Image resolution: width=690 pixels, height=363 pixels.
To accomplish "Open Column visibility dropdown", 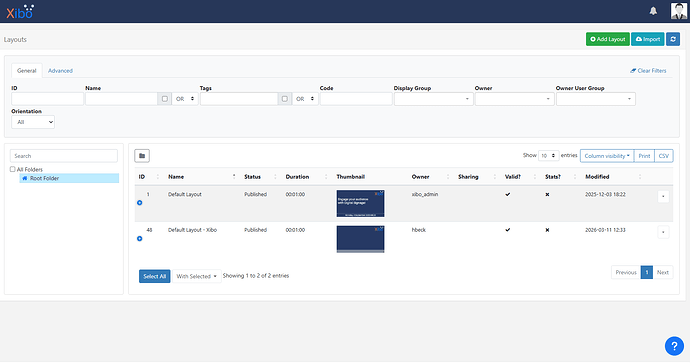I will (x=607, y=156).
